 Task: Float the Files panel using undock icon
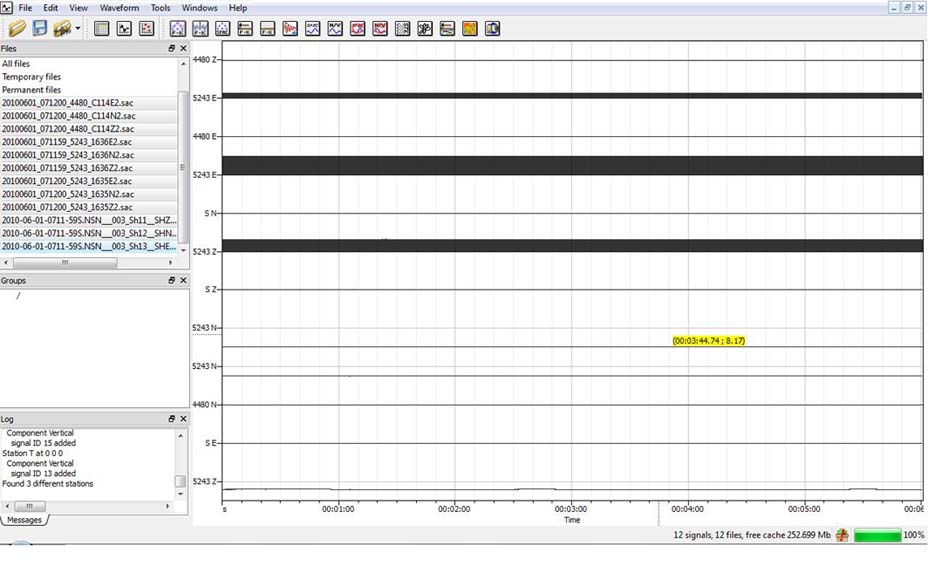171,48
